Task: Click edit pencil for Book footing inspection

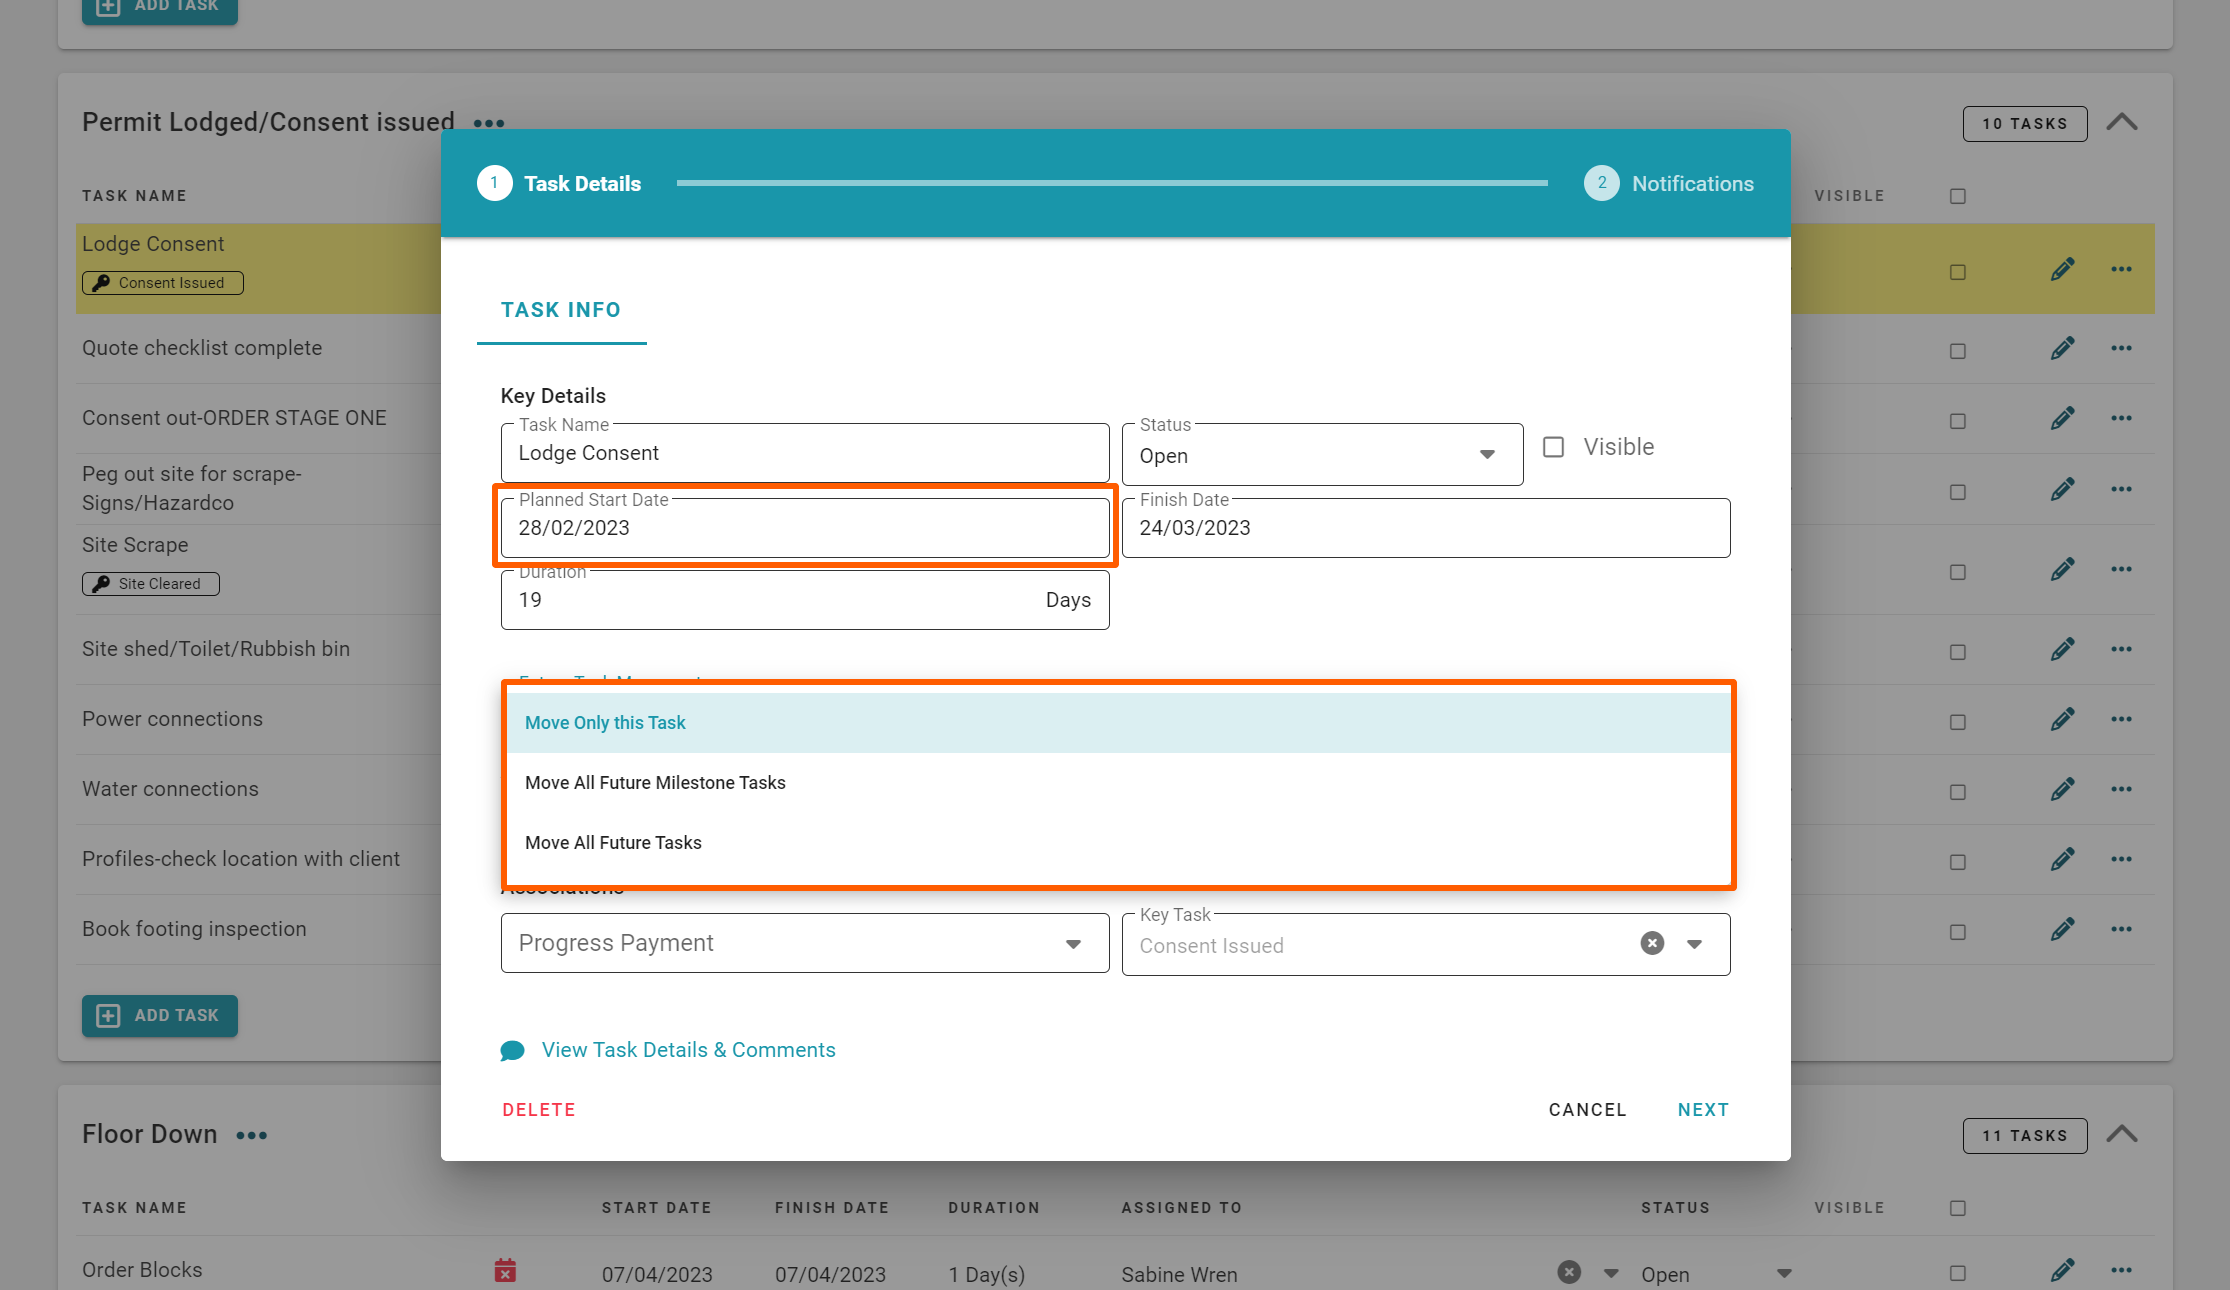Action: pos(2062,929)
